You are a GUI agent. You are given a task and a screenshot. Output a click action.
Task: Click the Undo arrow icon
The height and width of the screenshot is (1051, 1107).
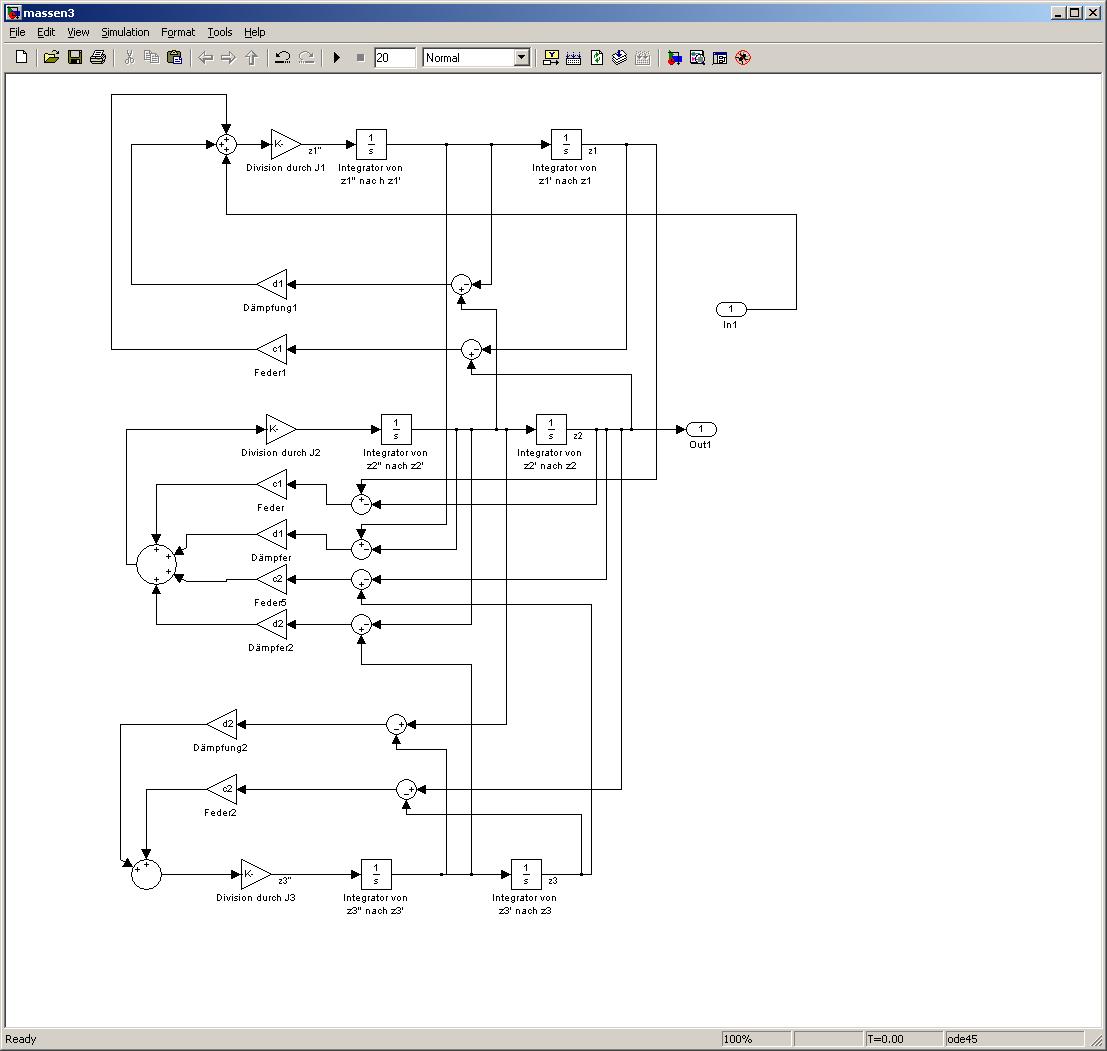click(283, 58)
